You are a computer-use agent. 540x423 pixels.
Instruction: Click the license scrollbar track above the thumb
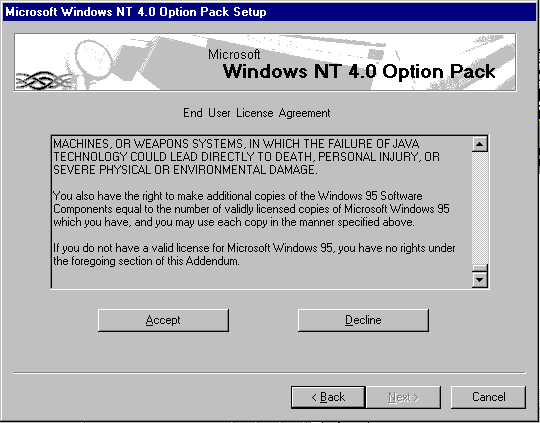click(x=479, y=208)
